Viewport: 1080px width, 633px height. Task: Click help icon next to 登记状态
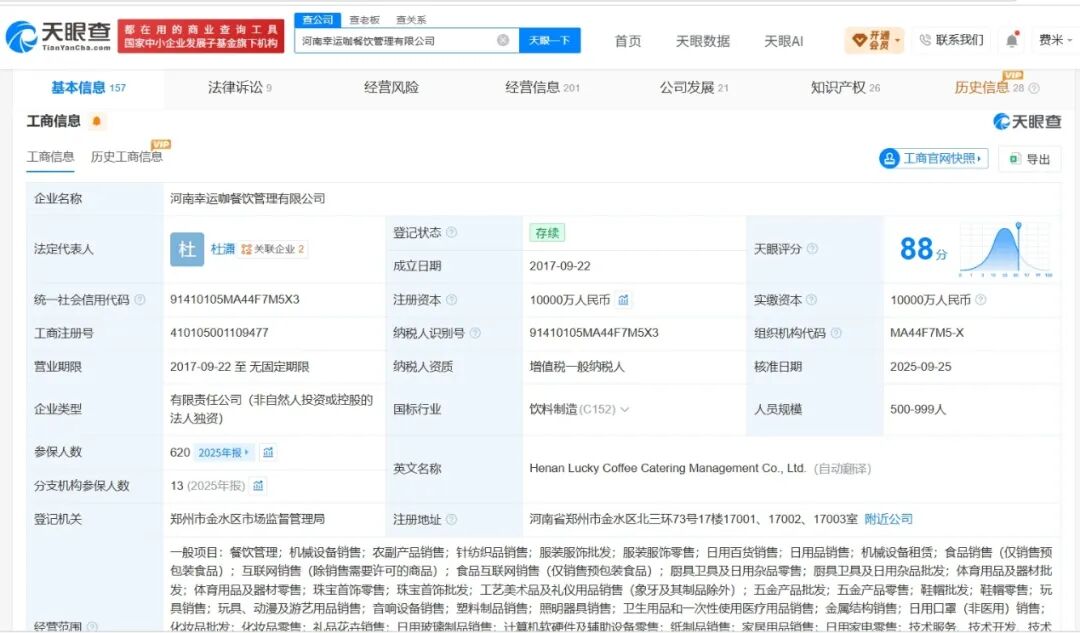click(451, 233)
